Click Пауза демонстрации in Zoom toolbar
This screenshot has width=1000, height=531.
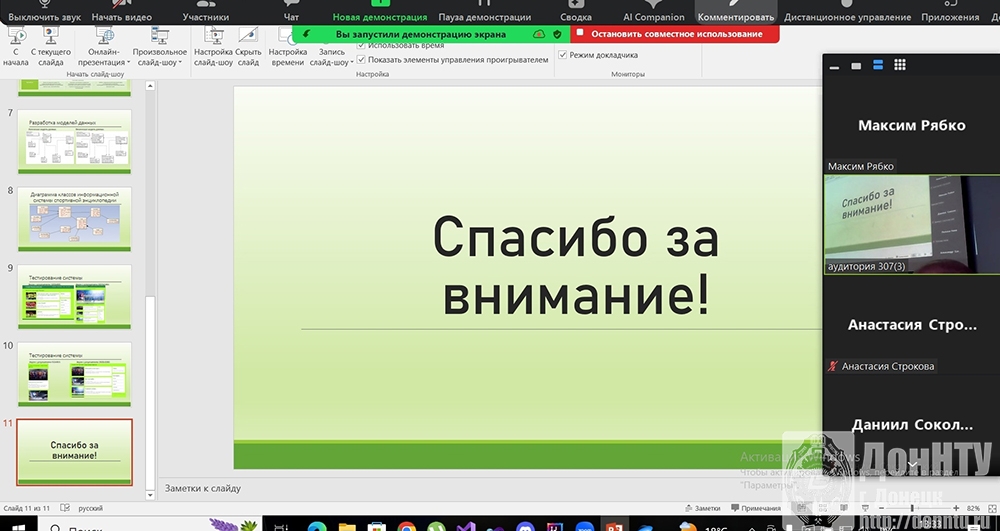point(484,11)
